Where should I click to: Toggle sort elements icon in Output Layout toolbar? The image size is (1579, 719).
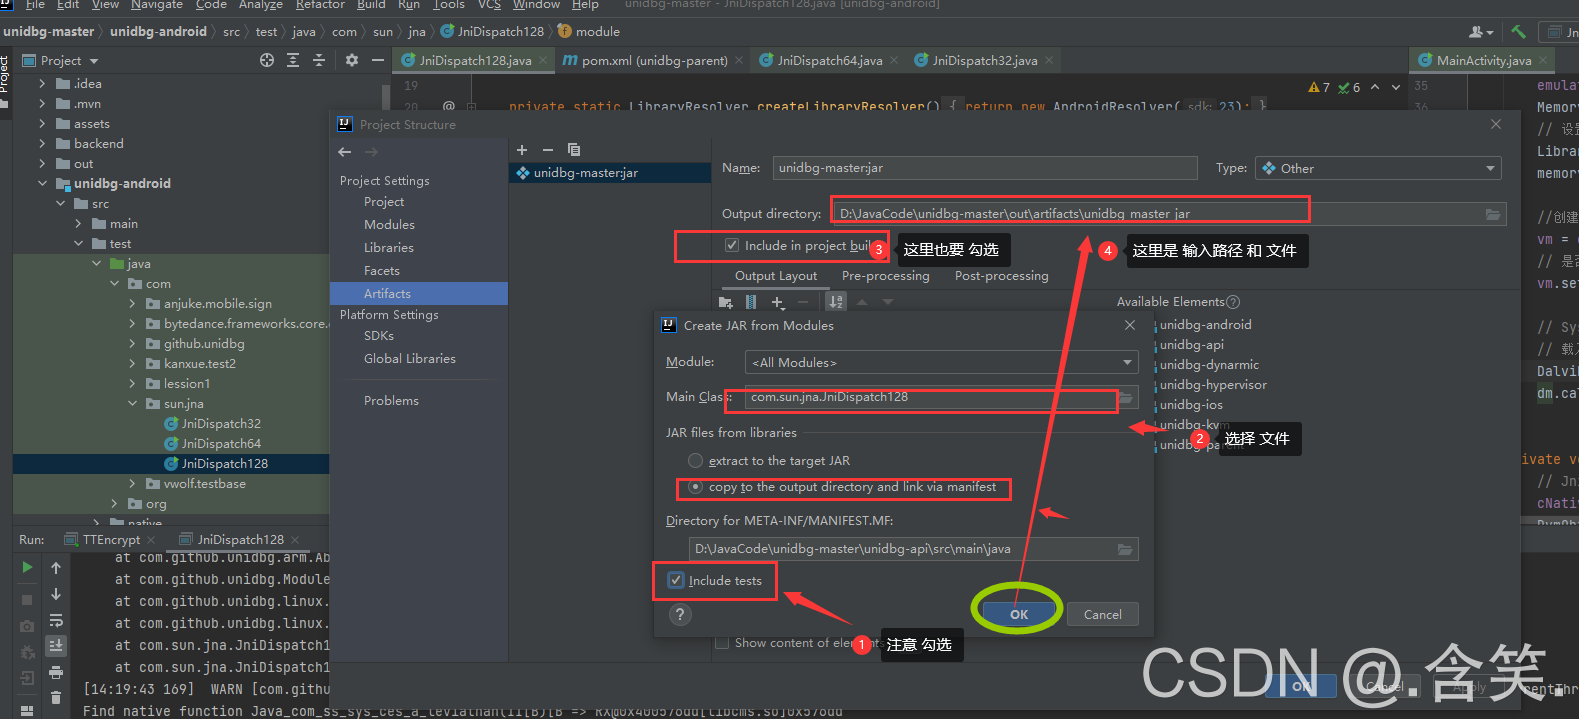point(836,302)
